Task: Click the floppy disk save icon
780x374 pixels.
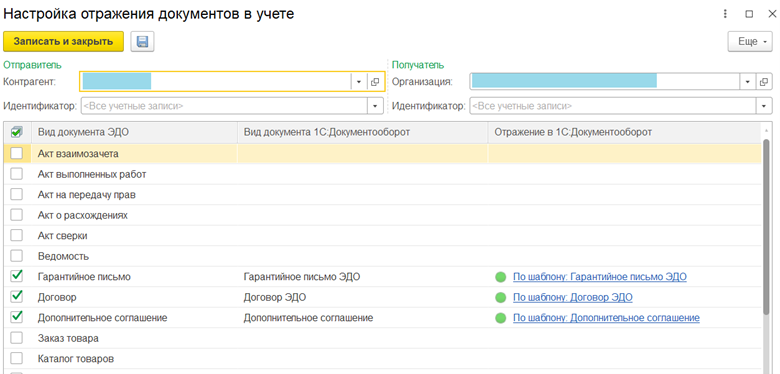Action: click(x=142, y=42)
